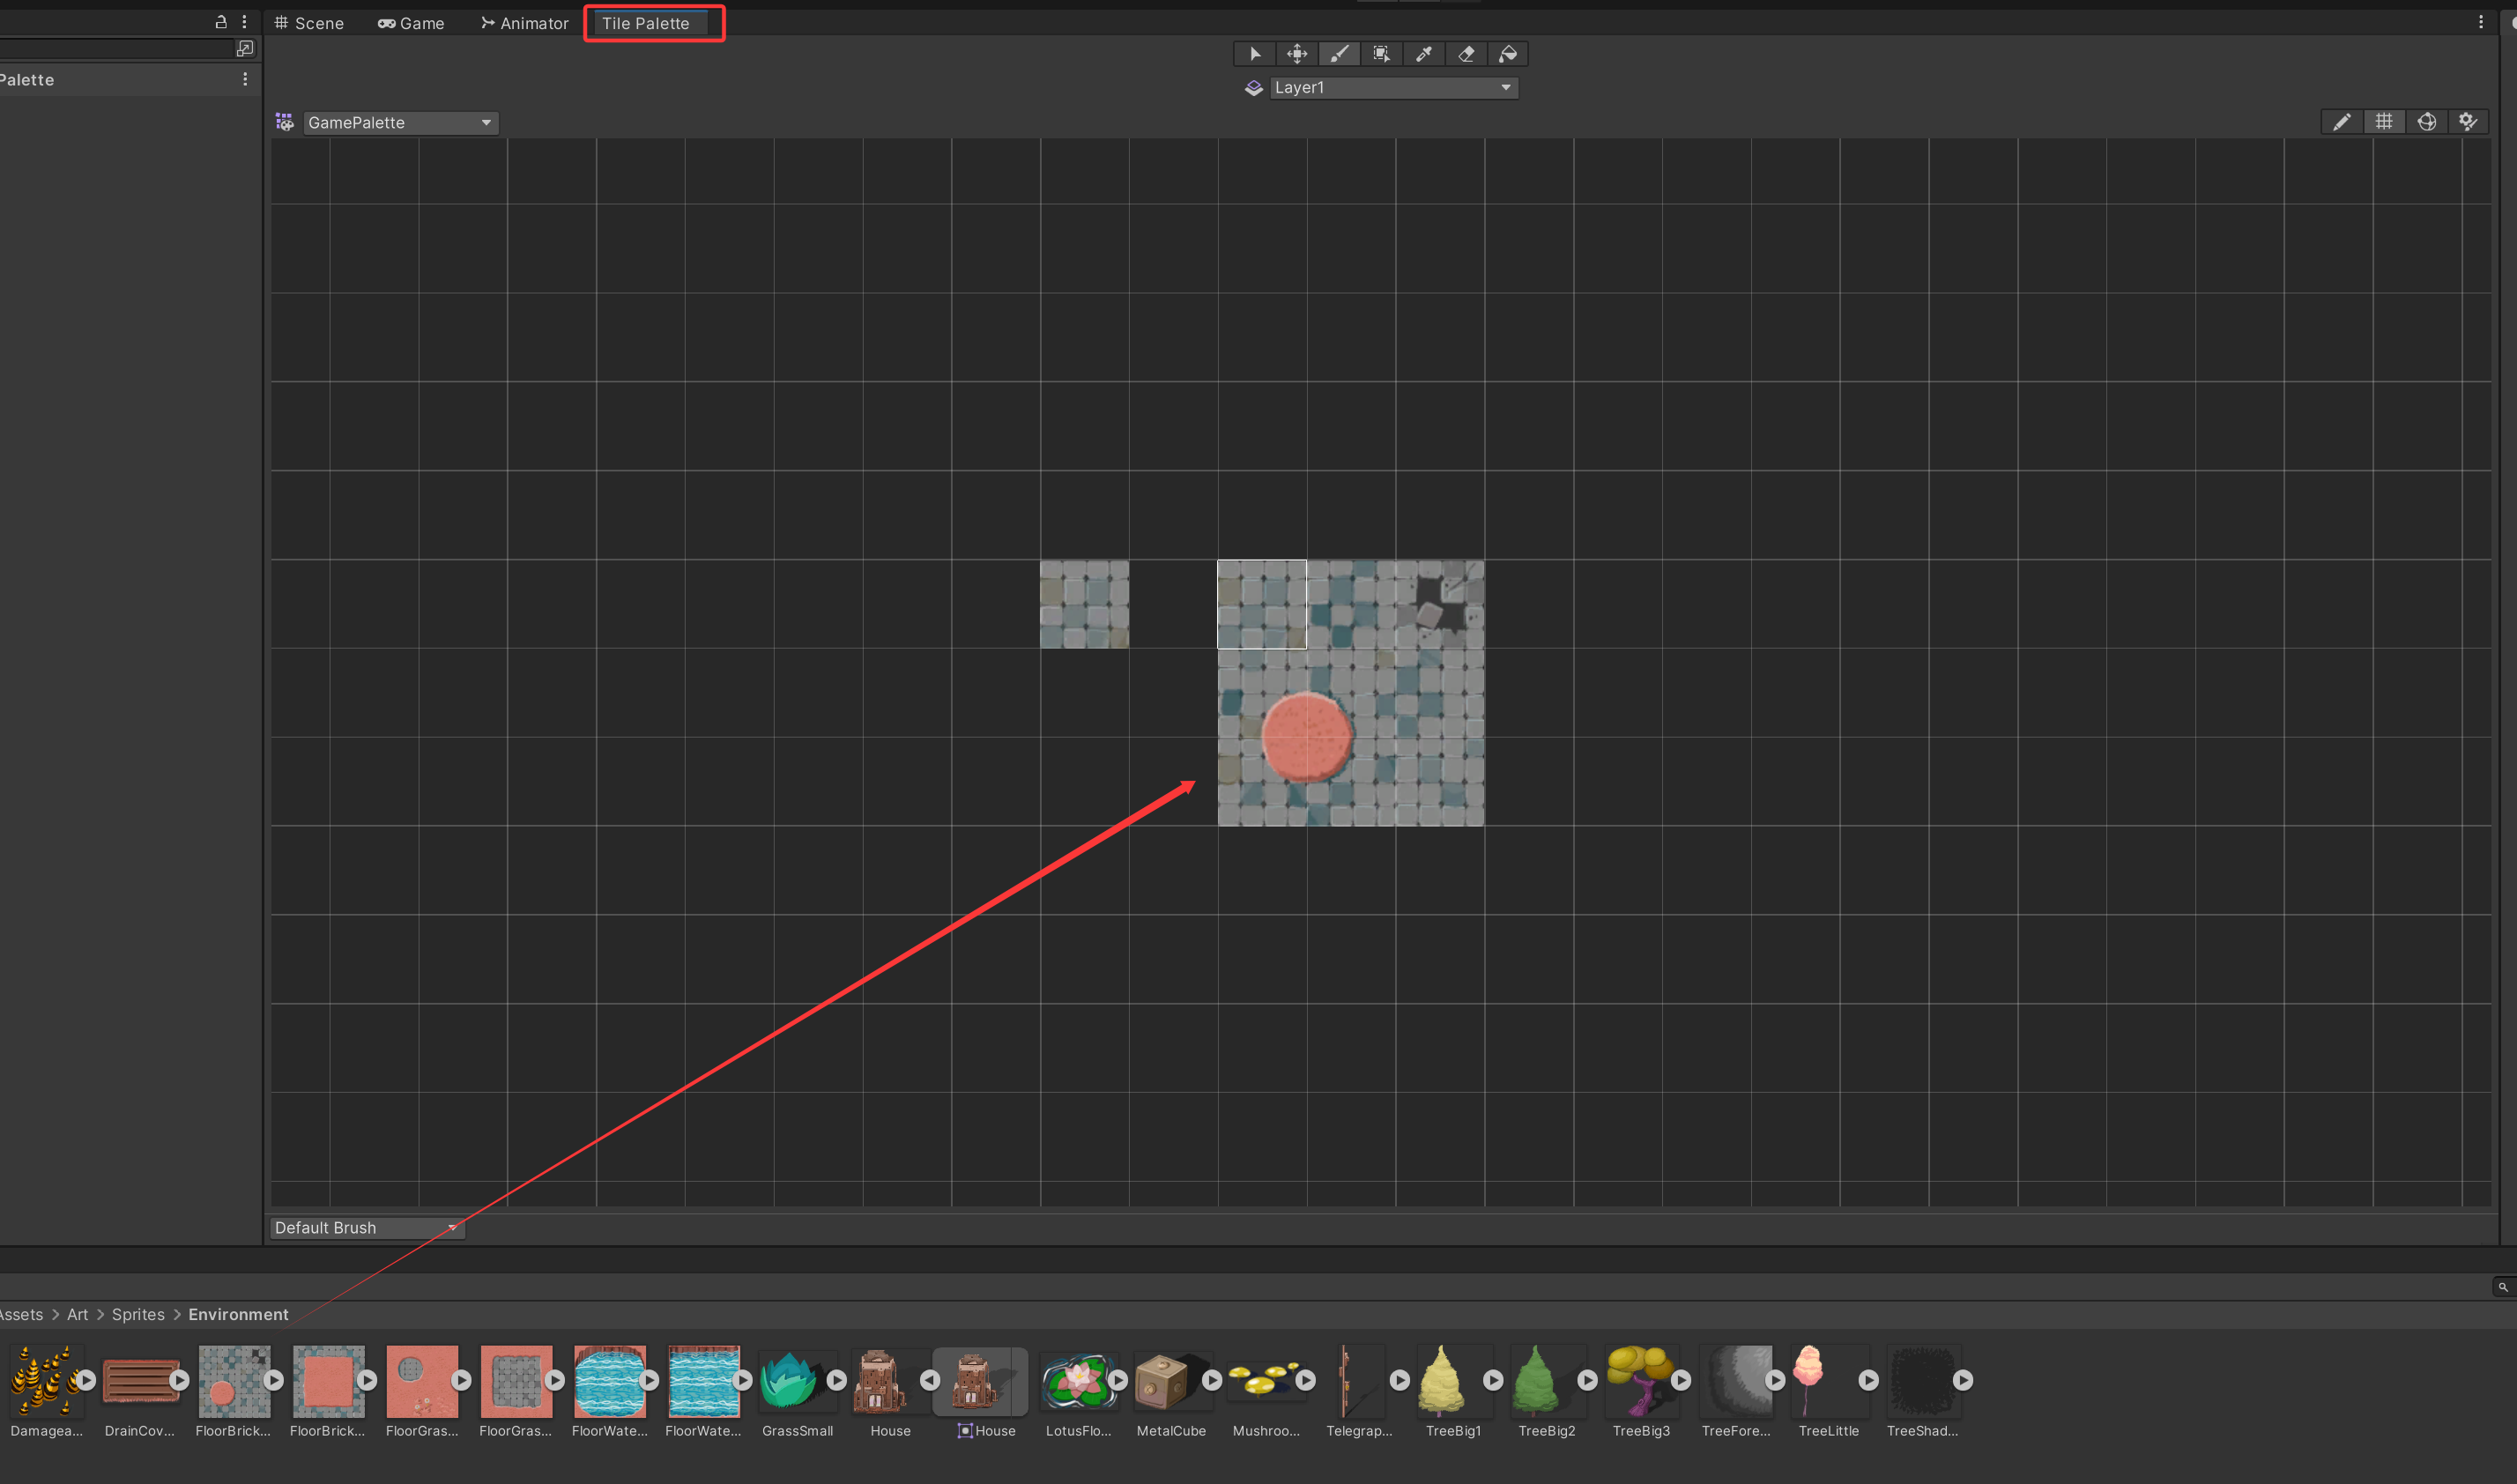Open the palette gizmo display options

point(2426,122)
